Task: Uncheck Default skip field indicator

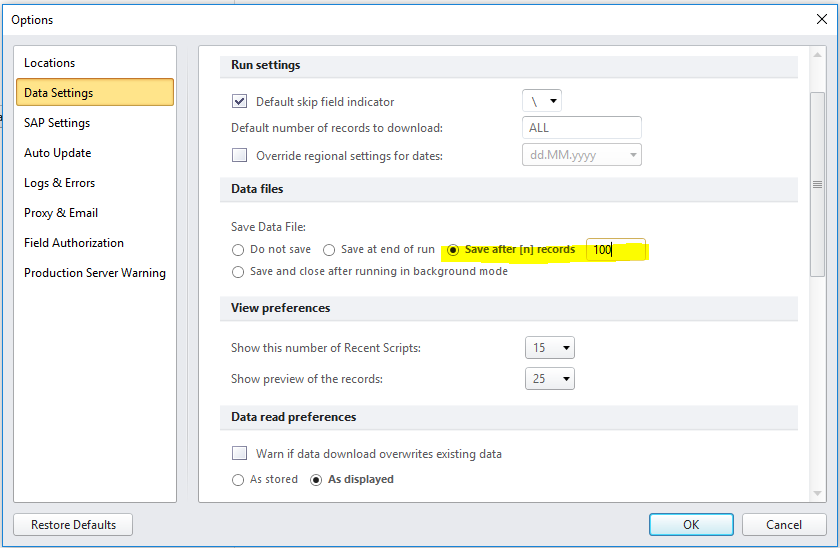Action: point(240,101)
